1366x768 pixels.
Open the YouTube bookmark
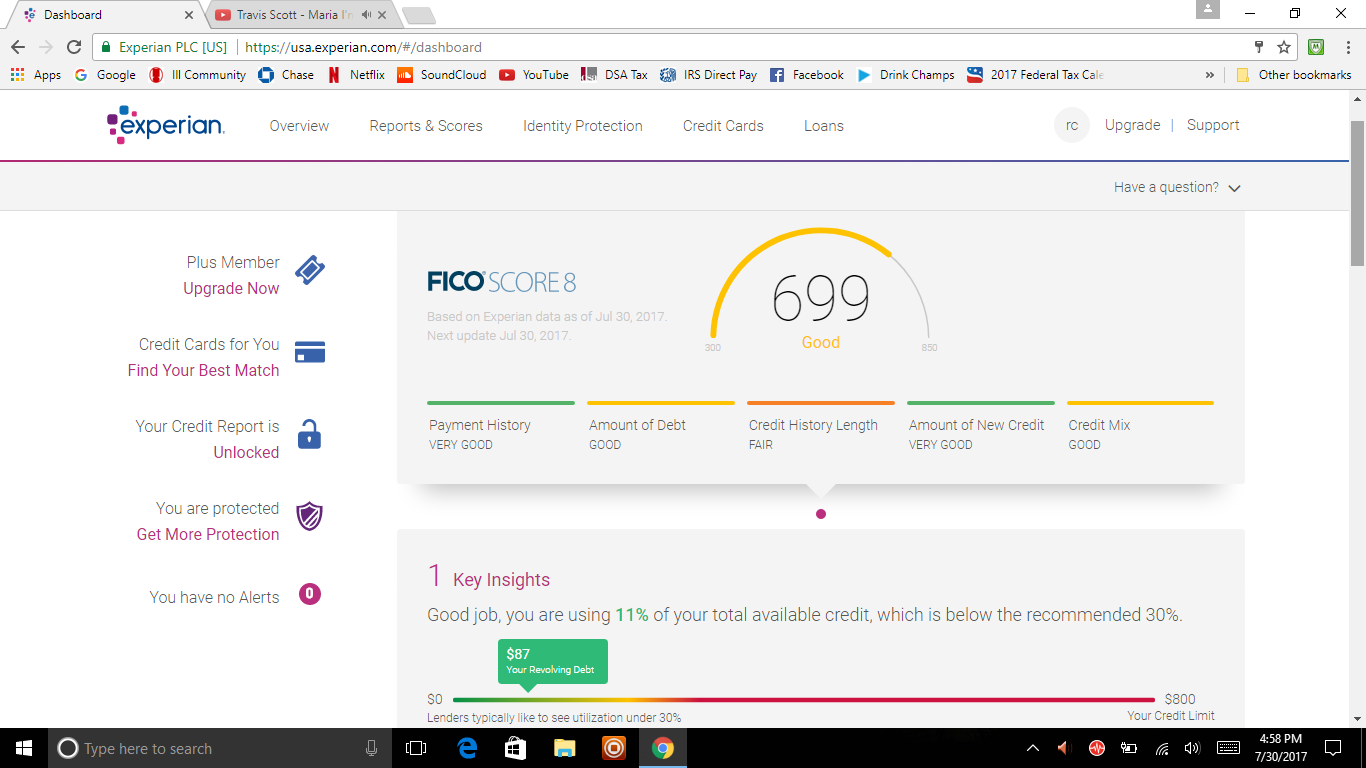click(x=534, y=75)
